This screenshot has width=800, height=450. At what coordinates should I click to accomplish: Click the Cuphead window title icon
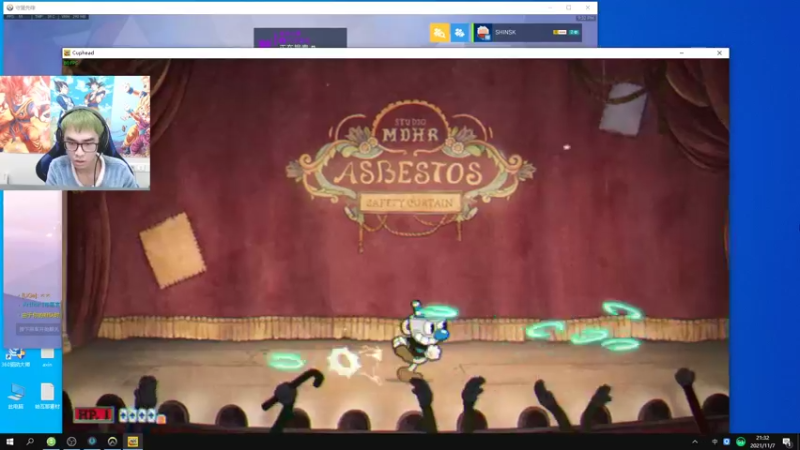67,53
